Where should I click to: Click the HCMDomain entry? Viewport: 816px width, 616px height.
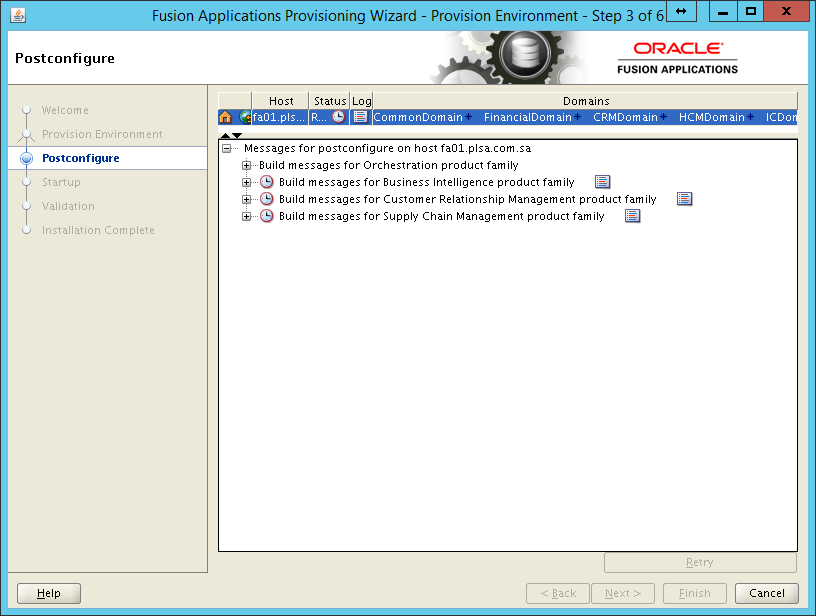pyautogui.click(x=711, y=117)
